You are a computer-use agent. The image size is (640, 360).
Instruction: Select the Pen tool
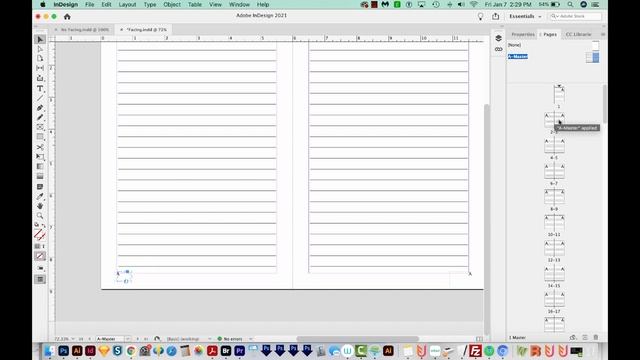point(40,108)
